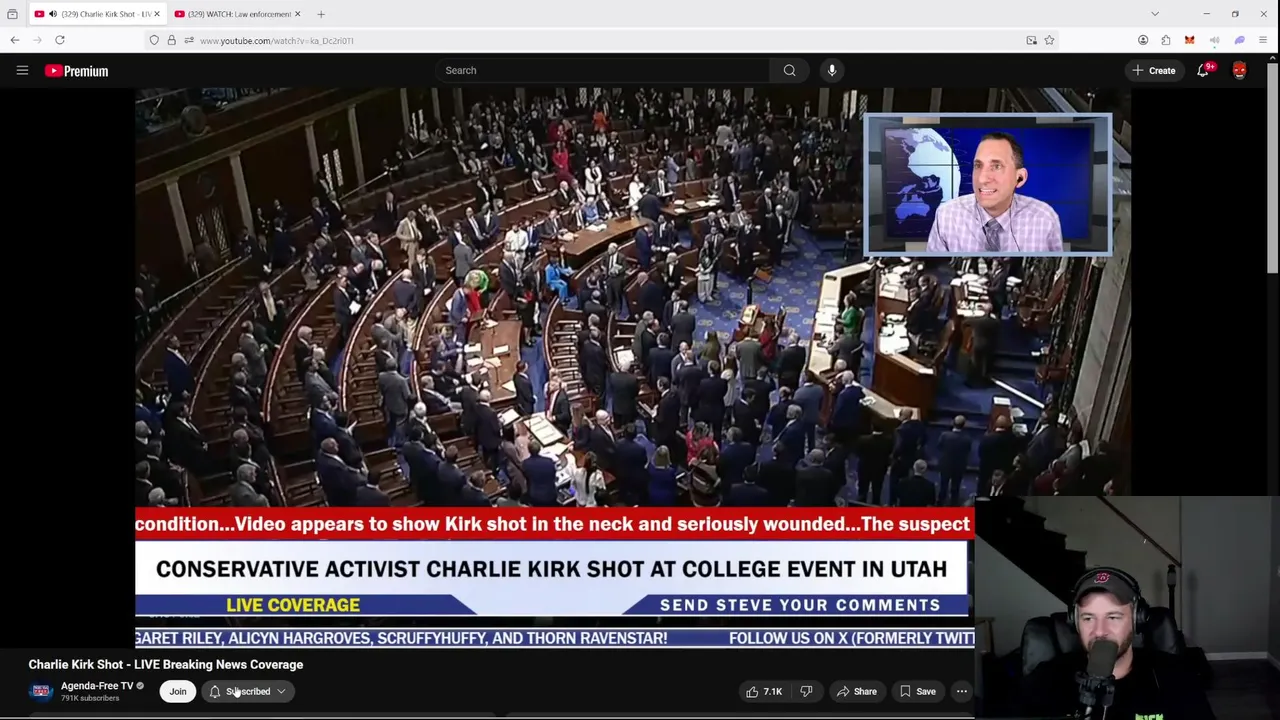Open a new browser tab
This screenshot has height=720, width=1280.
[321, 14]
